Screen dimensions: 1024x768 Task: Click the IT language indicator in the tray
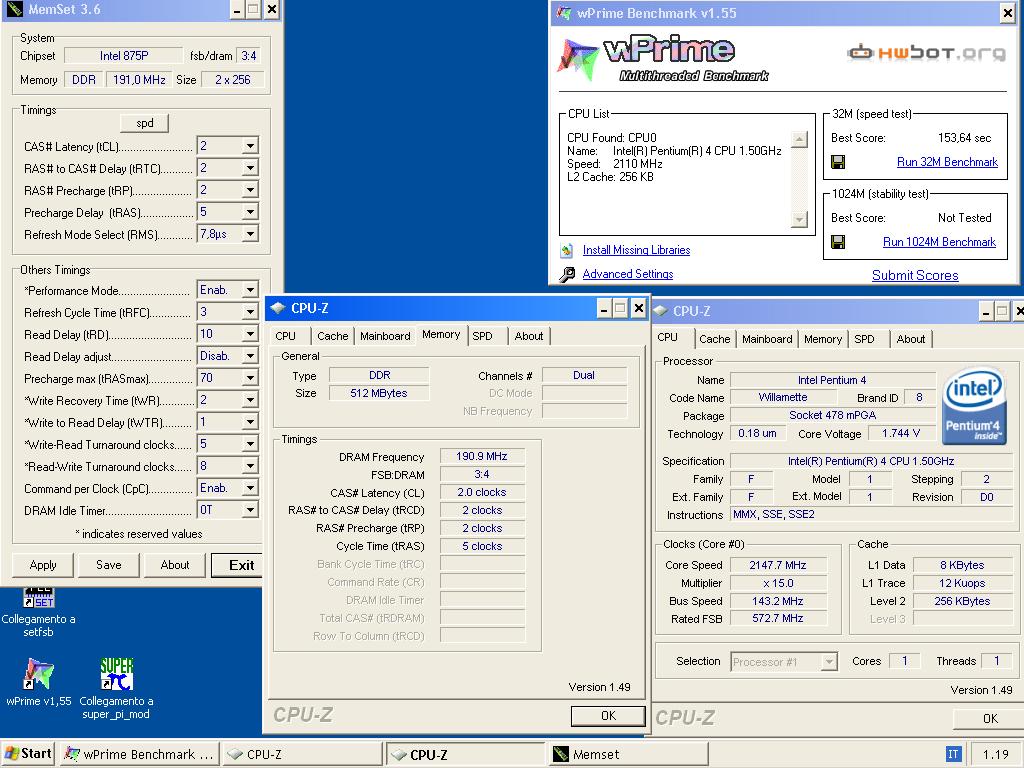[953, 754]
